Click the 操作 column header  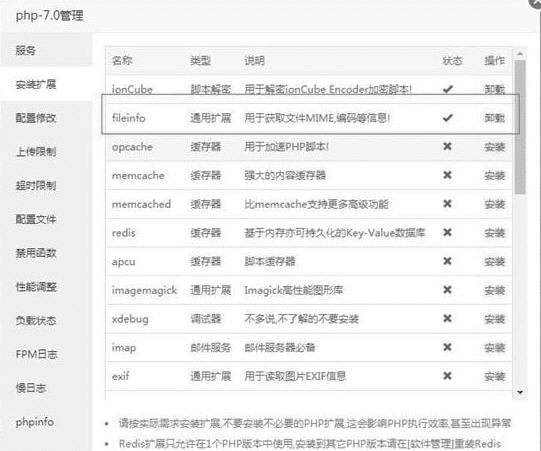494,61
